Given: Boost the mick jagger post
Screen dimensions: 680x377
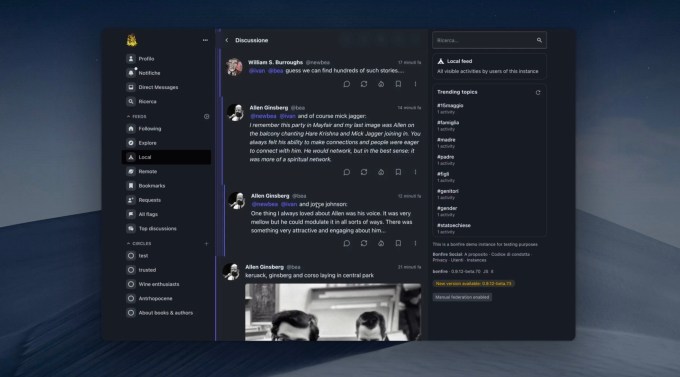Looking at the screenshot, I should [364, 172].
